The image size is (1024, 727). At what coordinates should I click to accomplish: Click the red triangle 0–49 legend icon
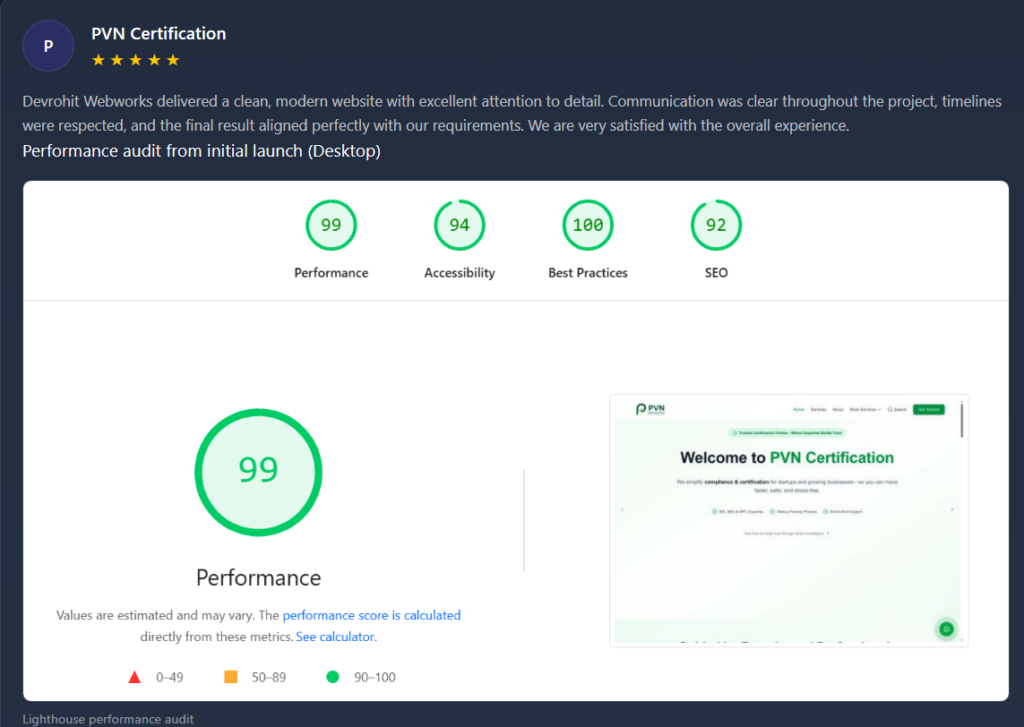coord(135,677)
